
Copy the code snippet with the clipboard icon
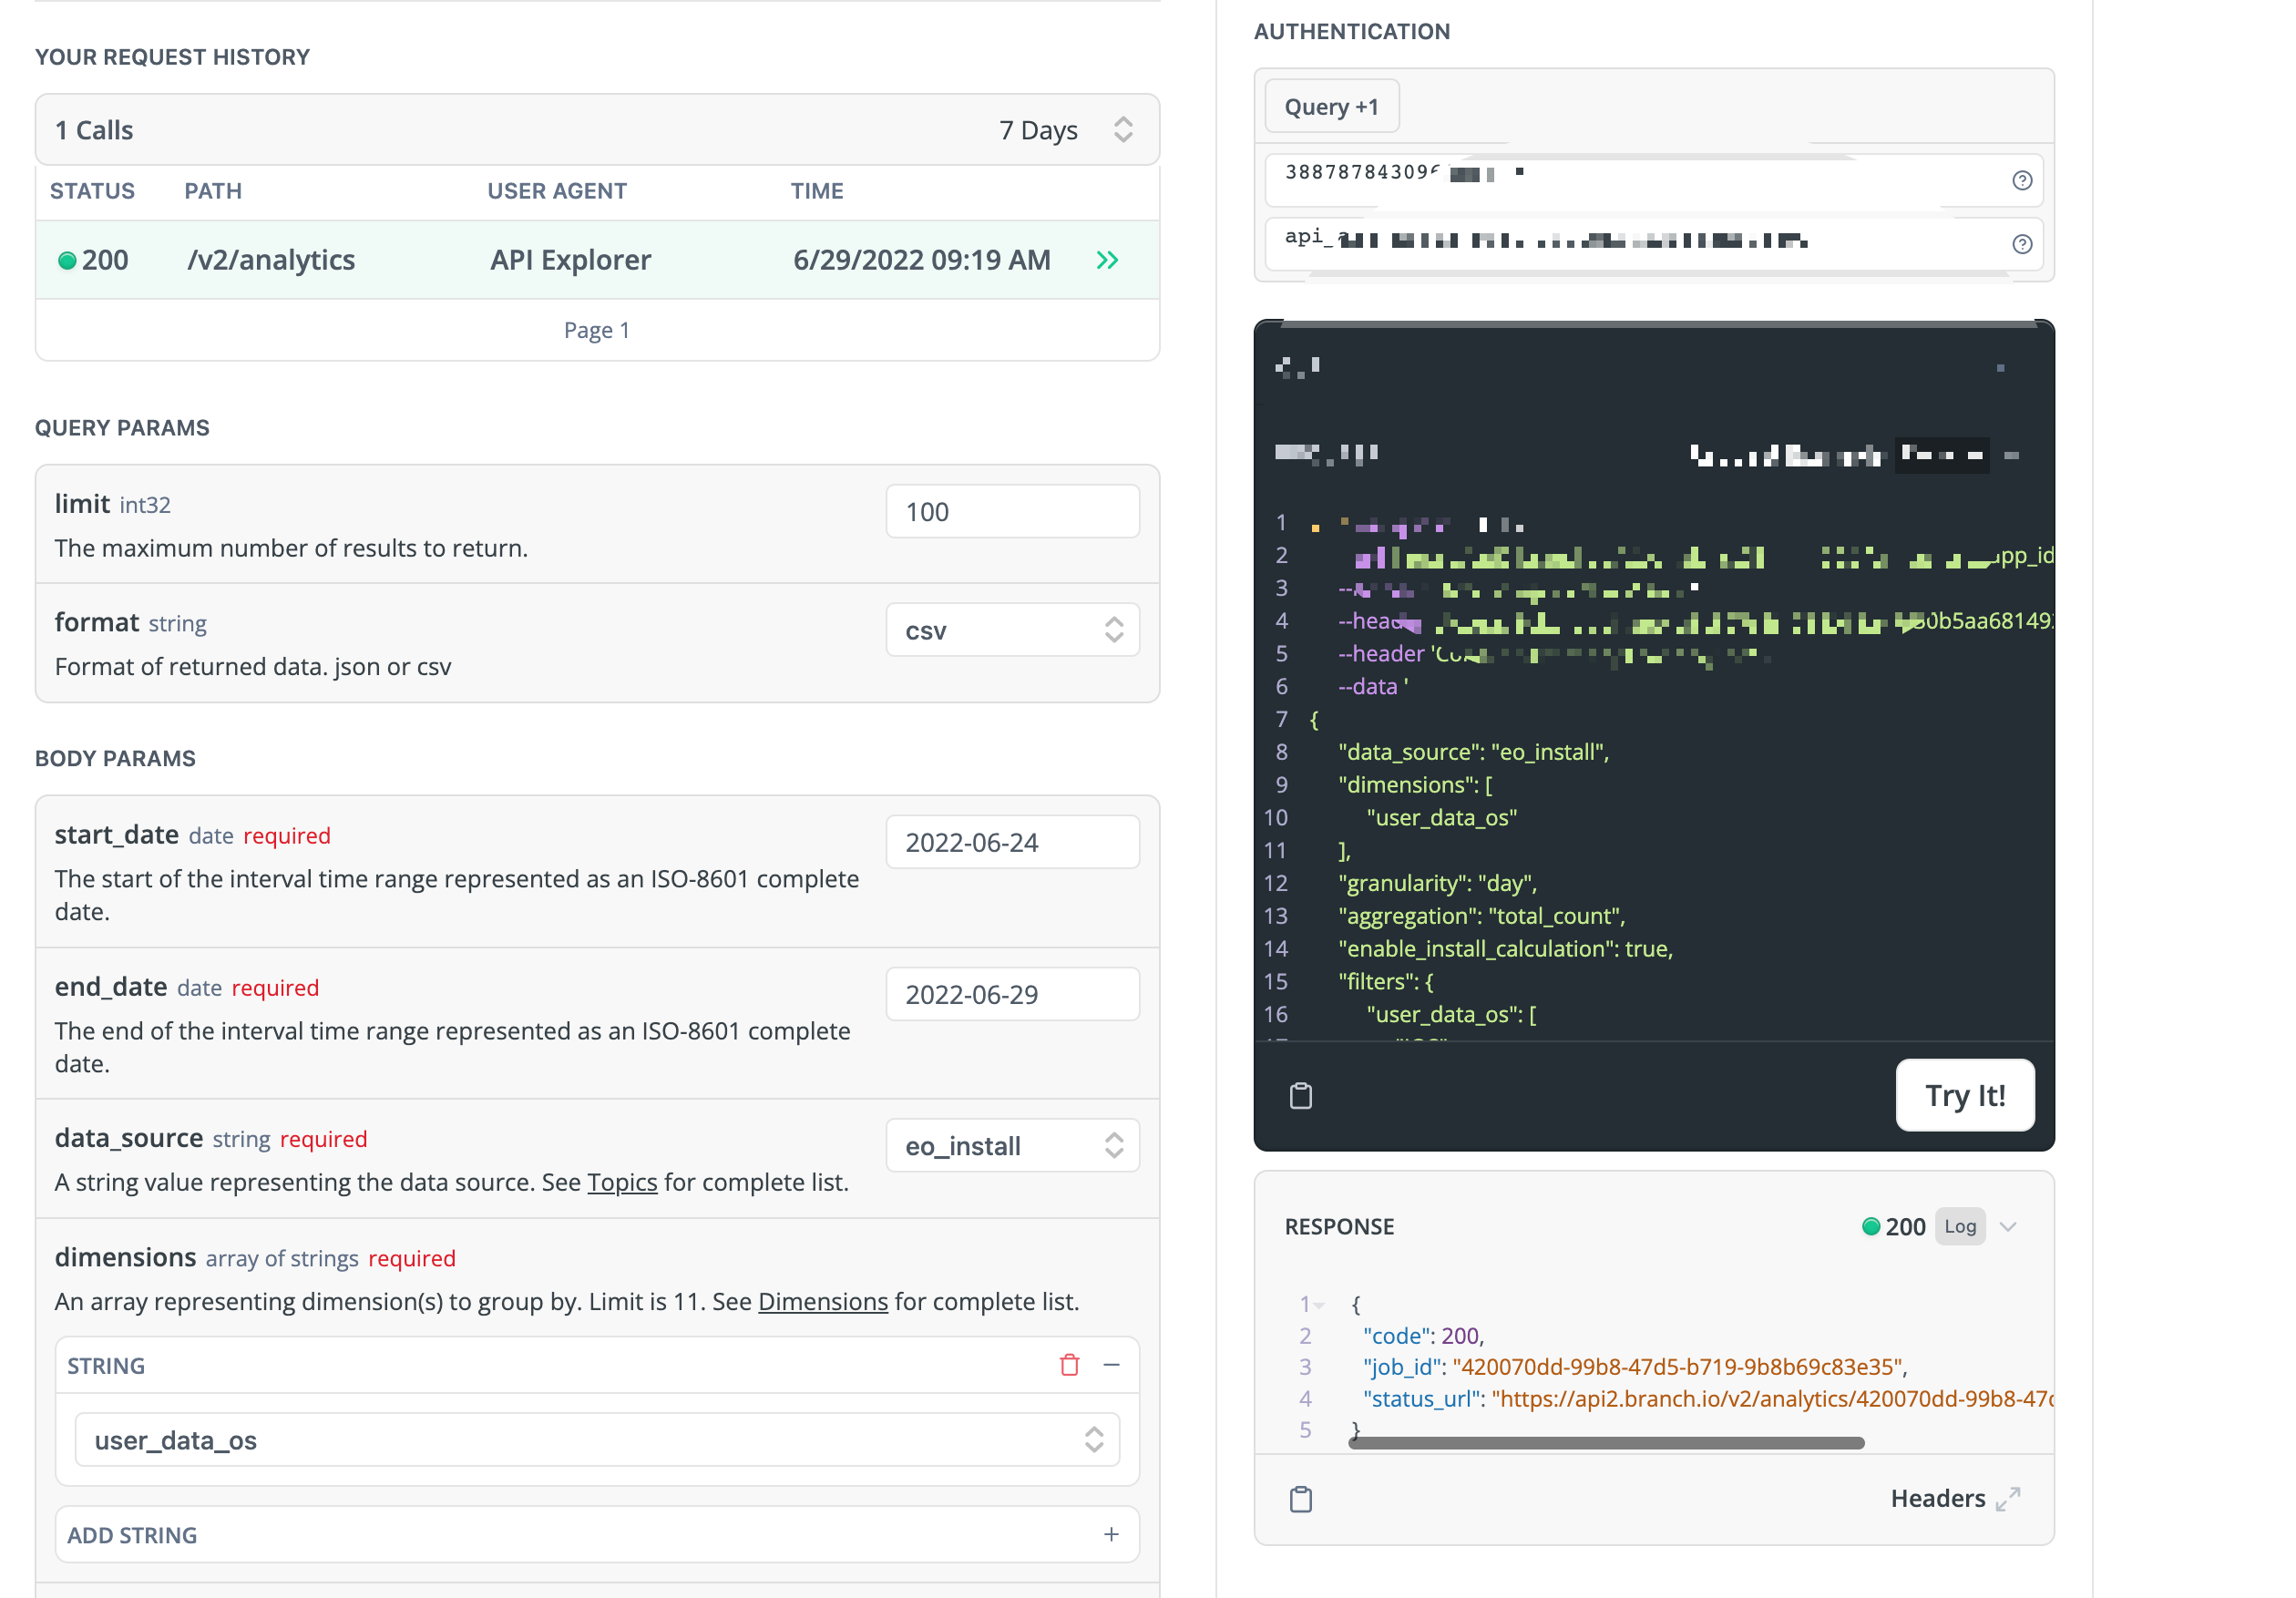coord(1300,1096)
